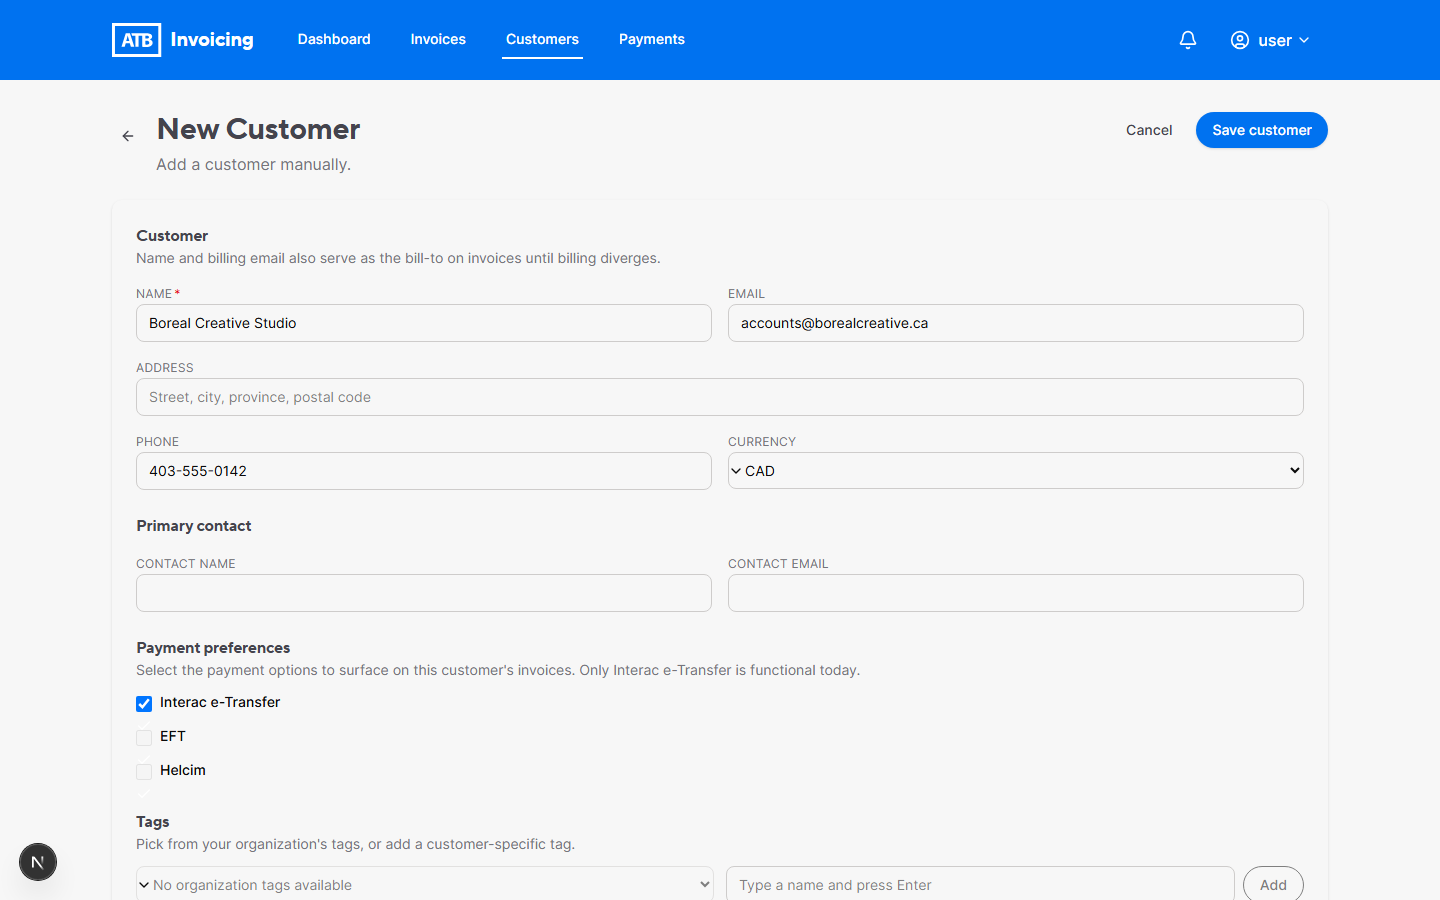Go back using the left arrow
The width and height of the screenshot is (1440, 900).
(128, 136)
